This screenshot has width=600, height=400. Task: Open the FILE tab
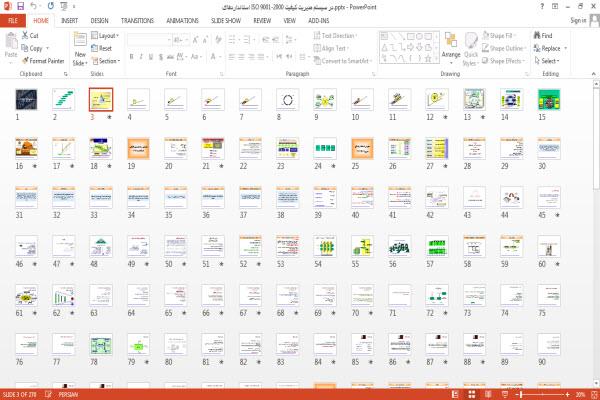click(13, 21)
